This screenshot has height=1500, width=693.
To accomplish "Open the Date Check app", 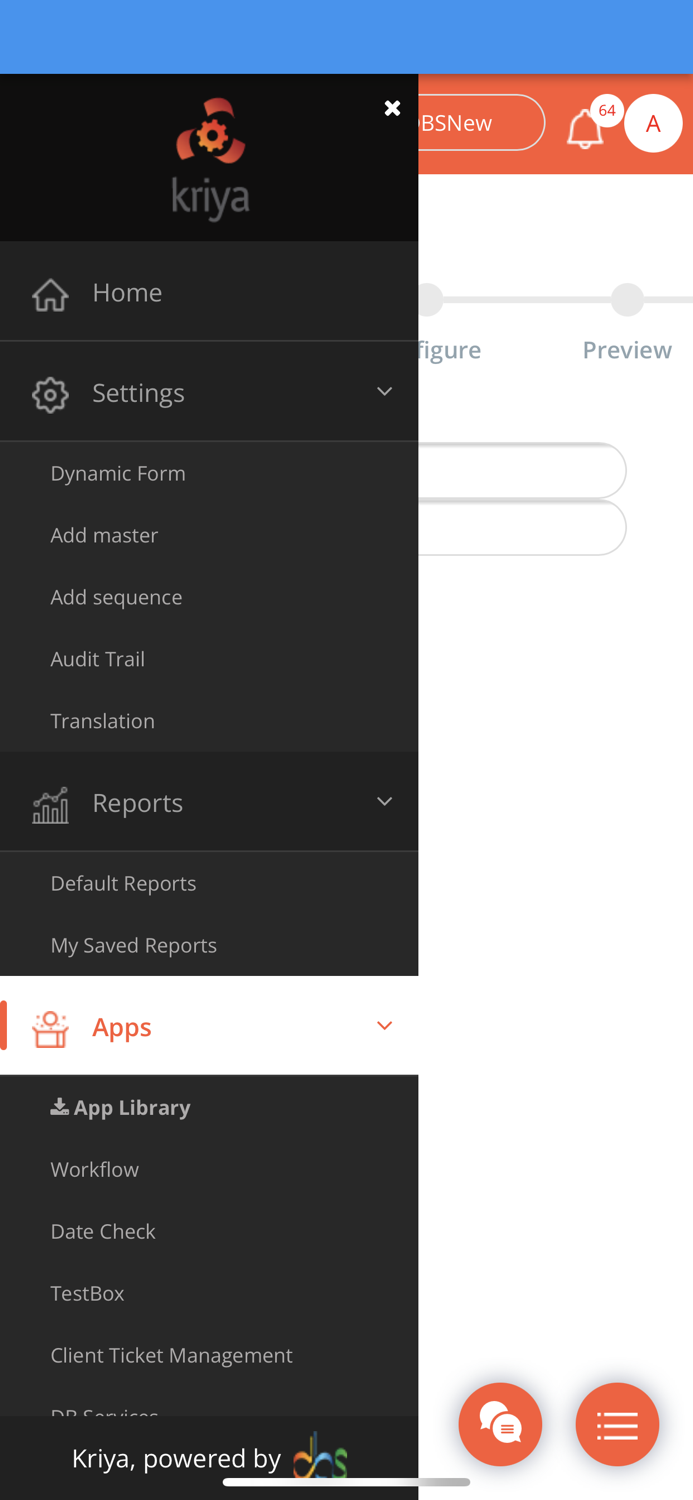I will 103,1231.
